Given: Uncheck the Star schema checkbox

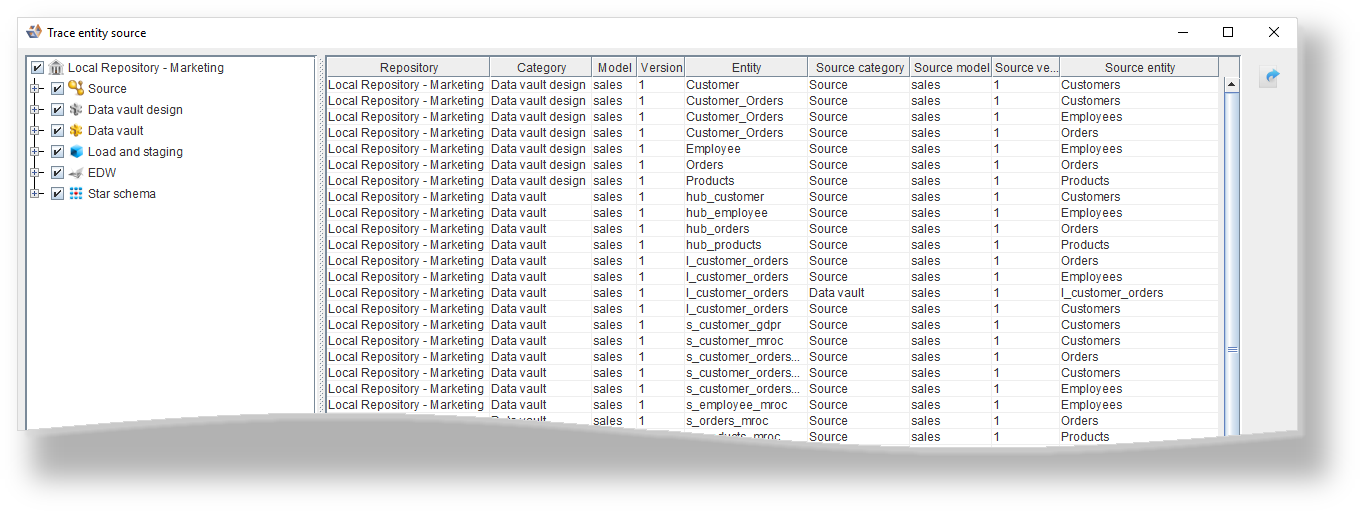Looking at the screenshot, I should click(x=57, y=194).
